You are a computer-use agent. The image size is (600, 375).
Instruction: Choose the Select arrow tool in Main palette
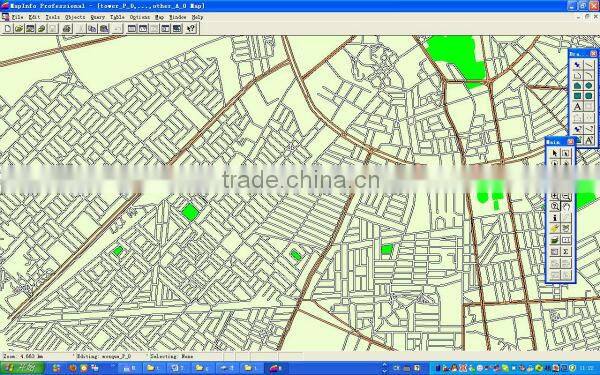(554, 154)
